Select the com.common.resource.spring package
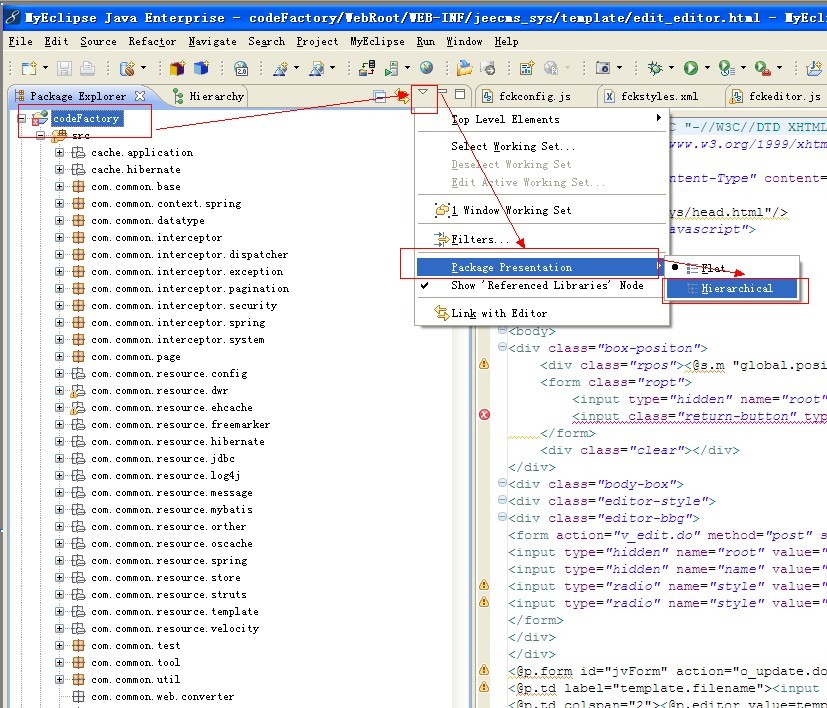Screen dimensions: 827x708 (169, 561)
